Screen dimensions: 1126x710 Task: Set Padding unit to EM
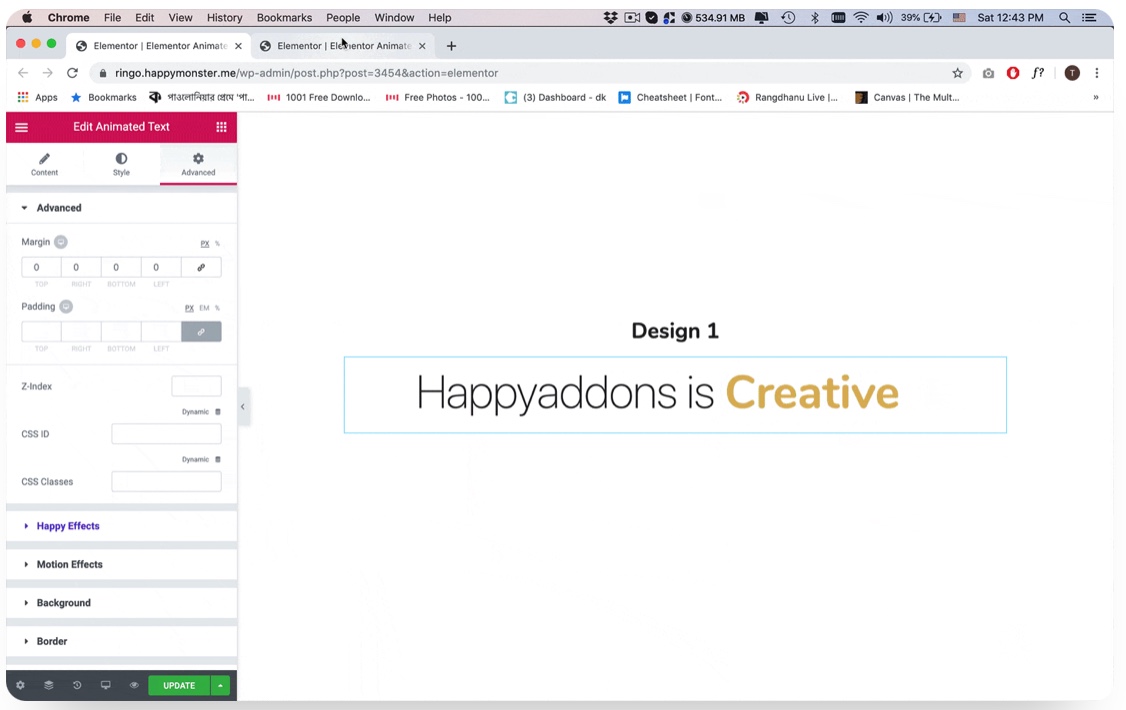[205, 308]
